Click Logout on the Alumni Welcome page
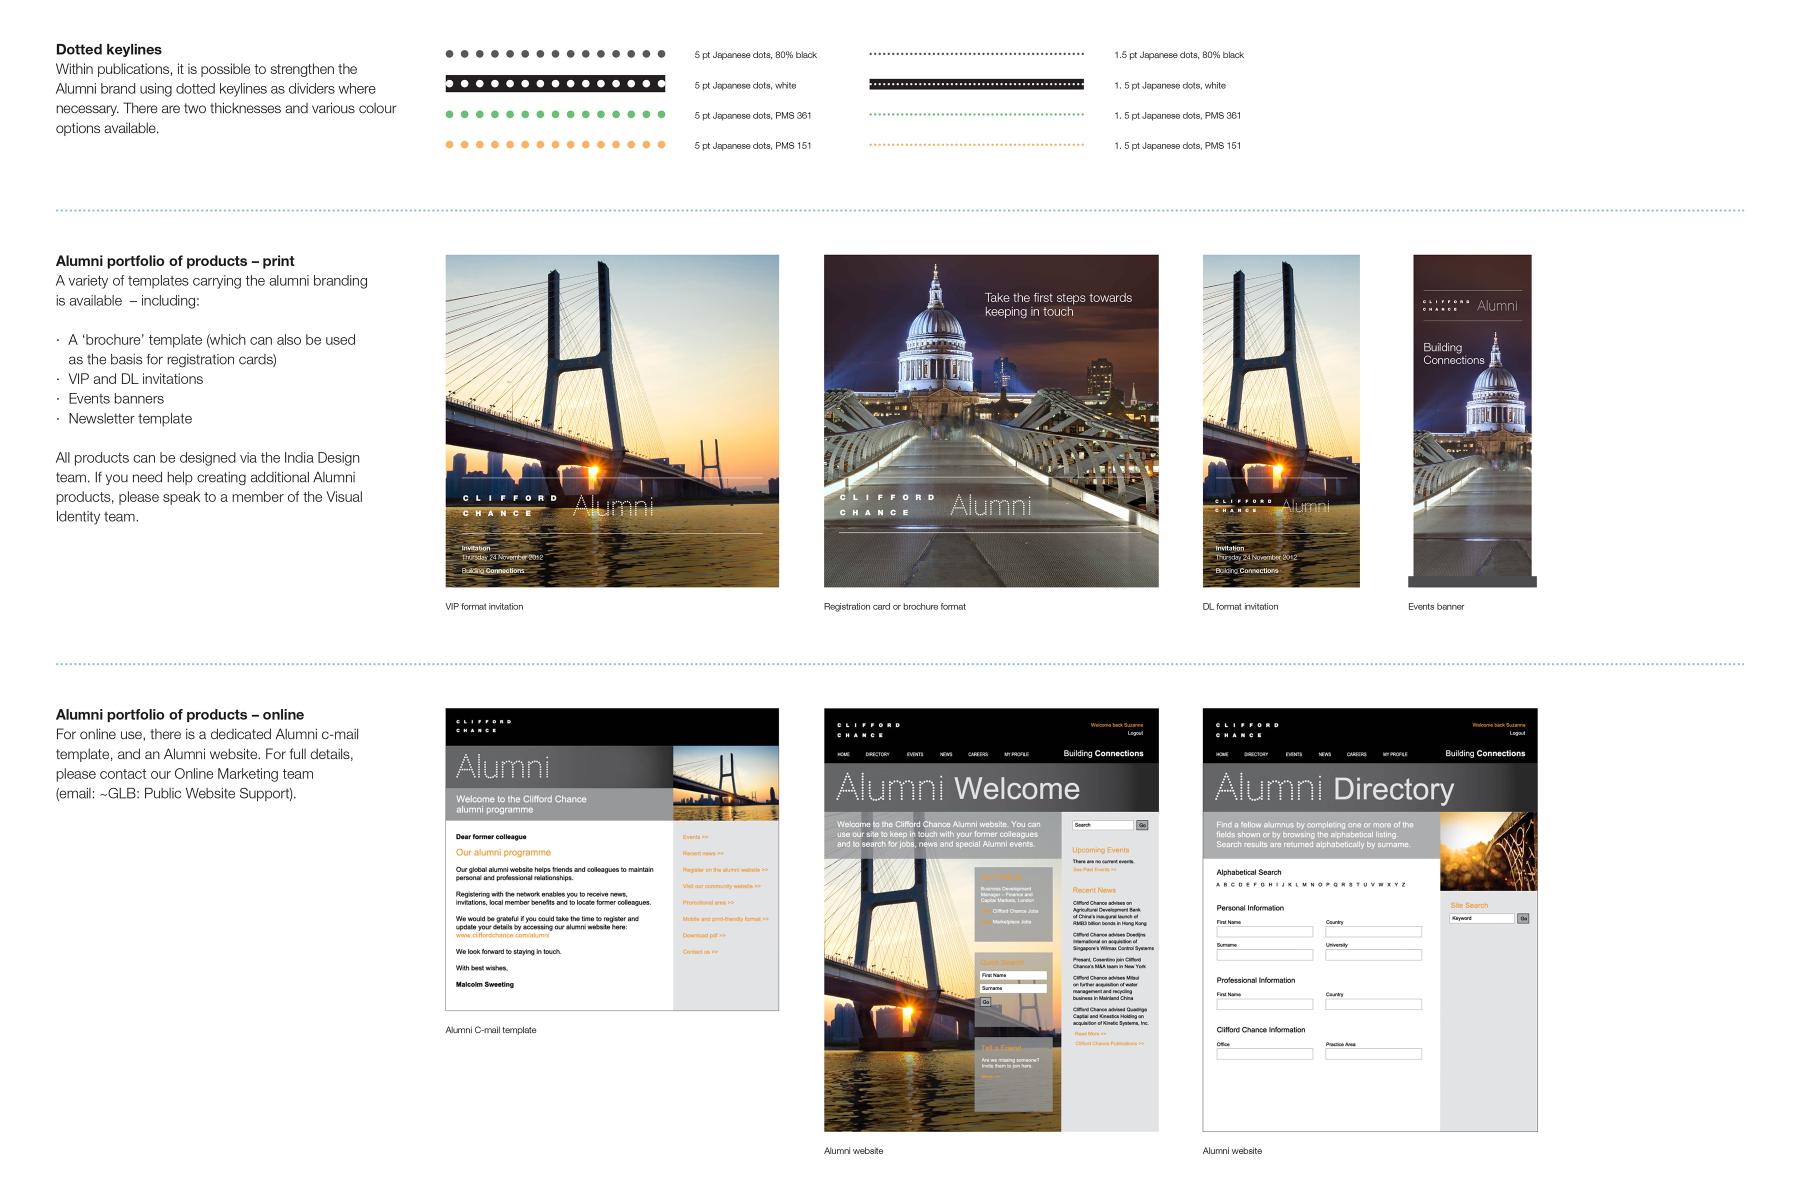The width and height of the screenshot is (1800, 1200). pyautogui.click(x=1135, y=733)
